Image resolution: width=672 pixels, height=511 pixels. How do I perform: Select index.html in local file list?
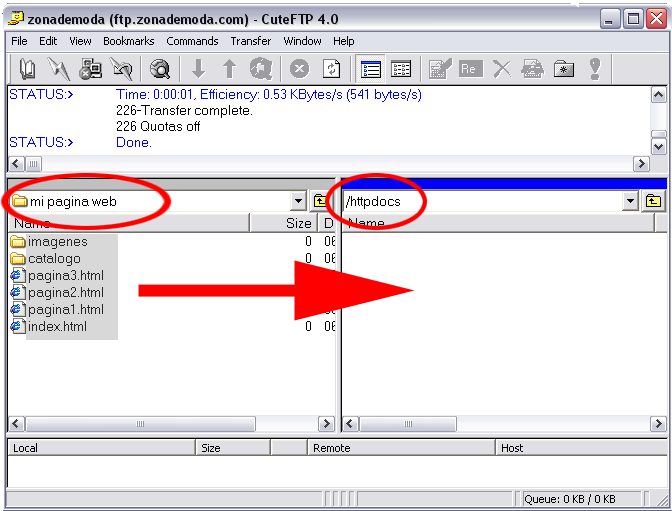tap(57, 327)
